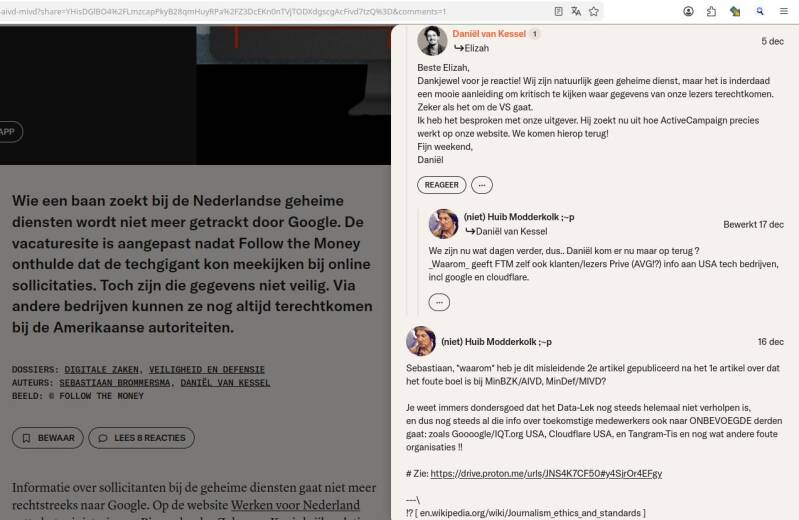799x520 pixels.
Task: Toggle reader view in the address bar
Action: point(558,11)
